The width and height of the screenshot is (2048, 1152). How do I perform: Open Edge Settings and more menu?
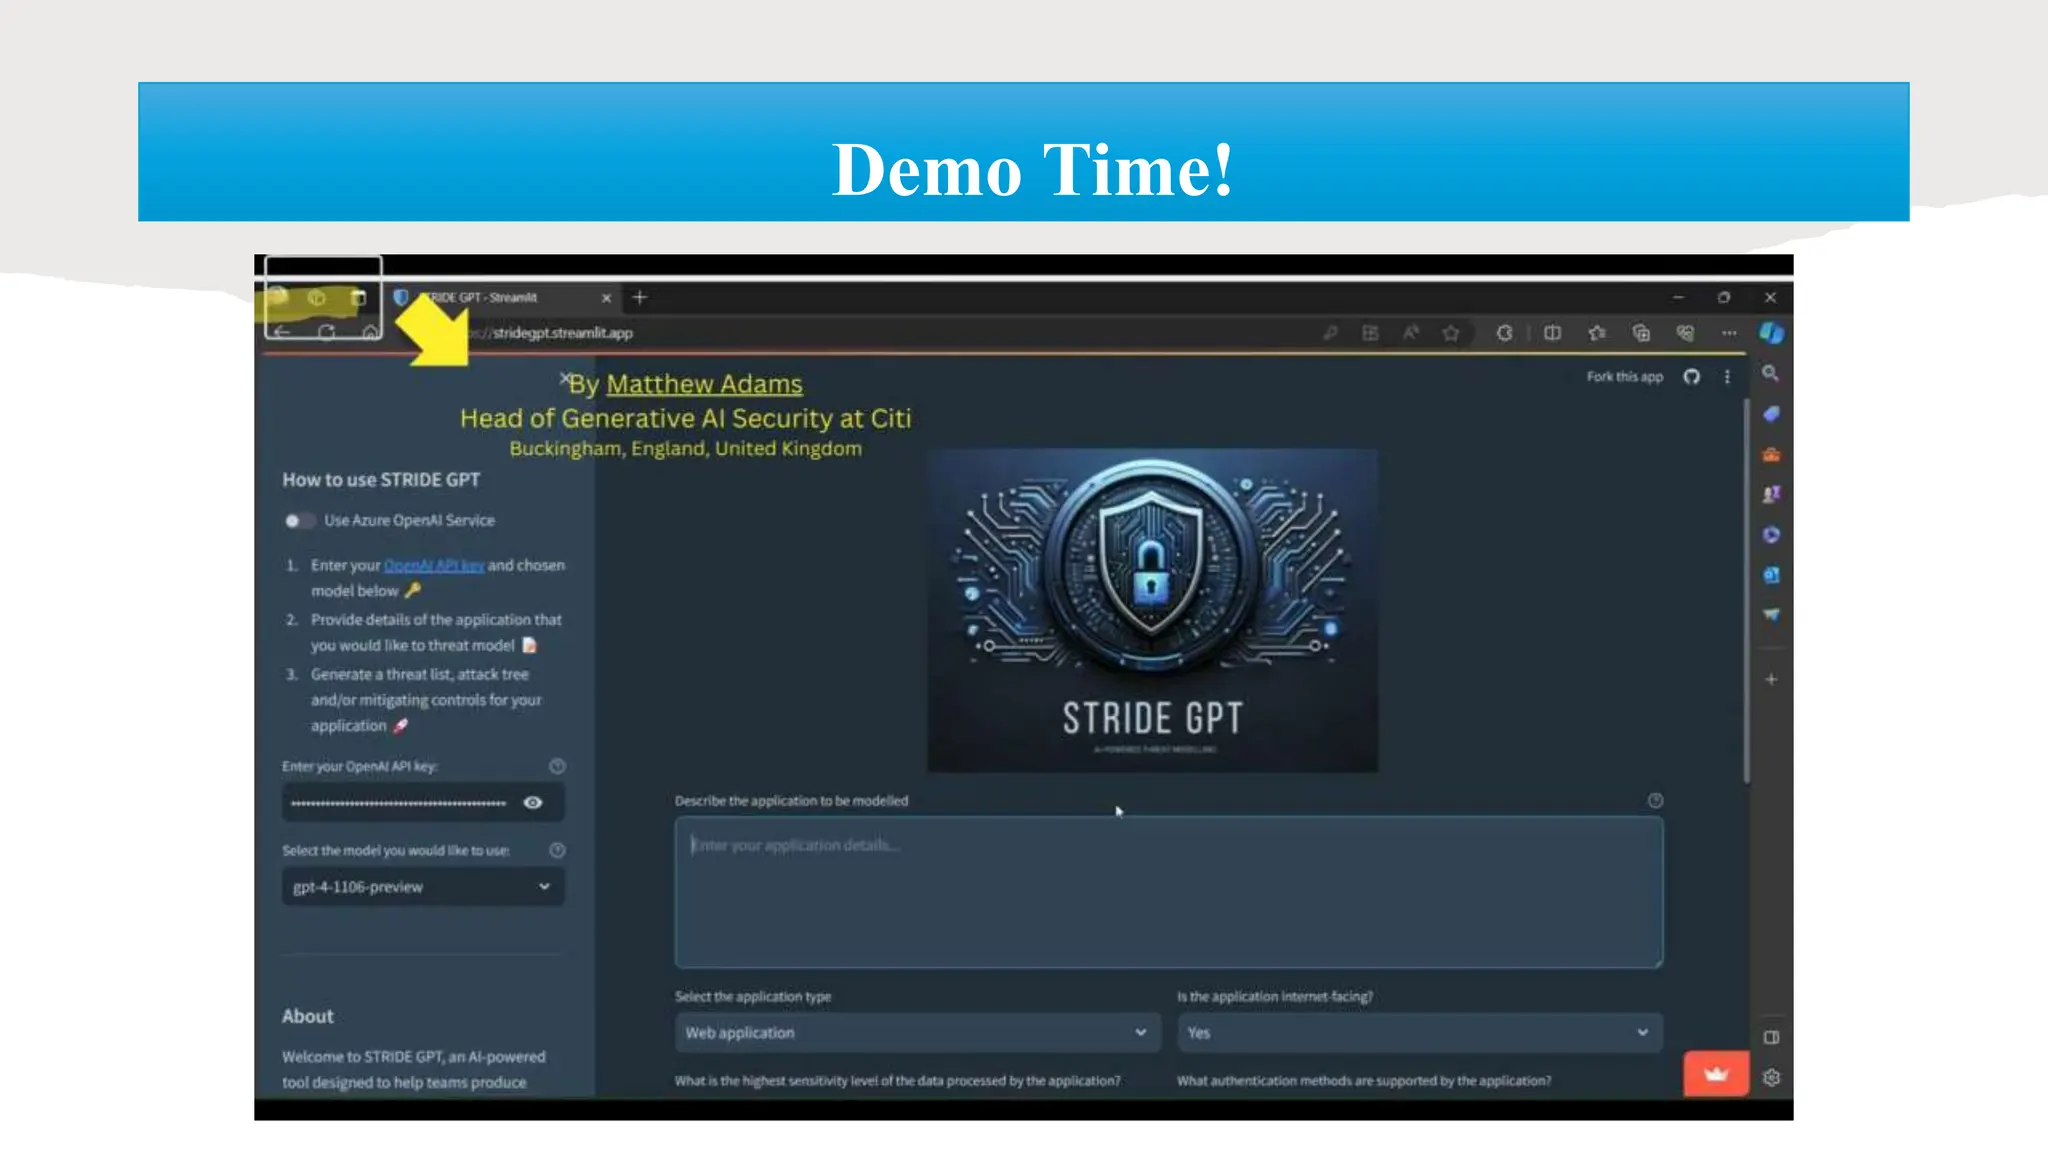point(1729,333)
